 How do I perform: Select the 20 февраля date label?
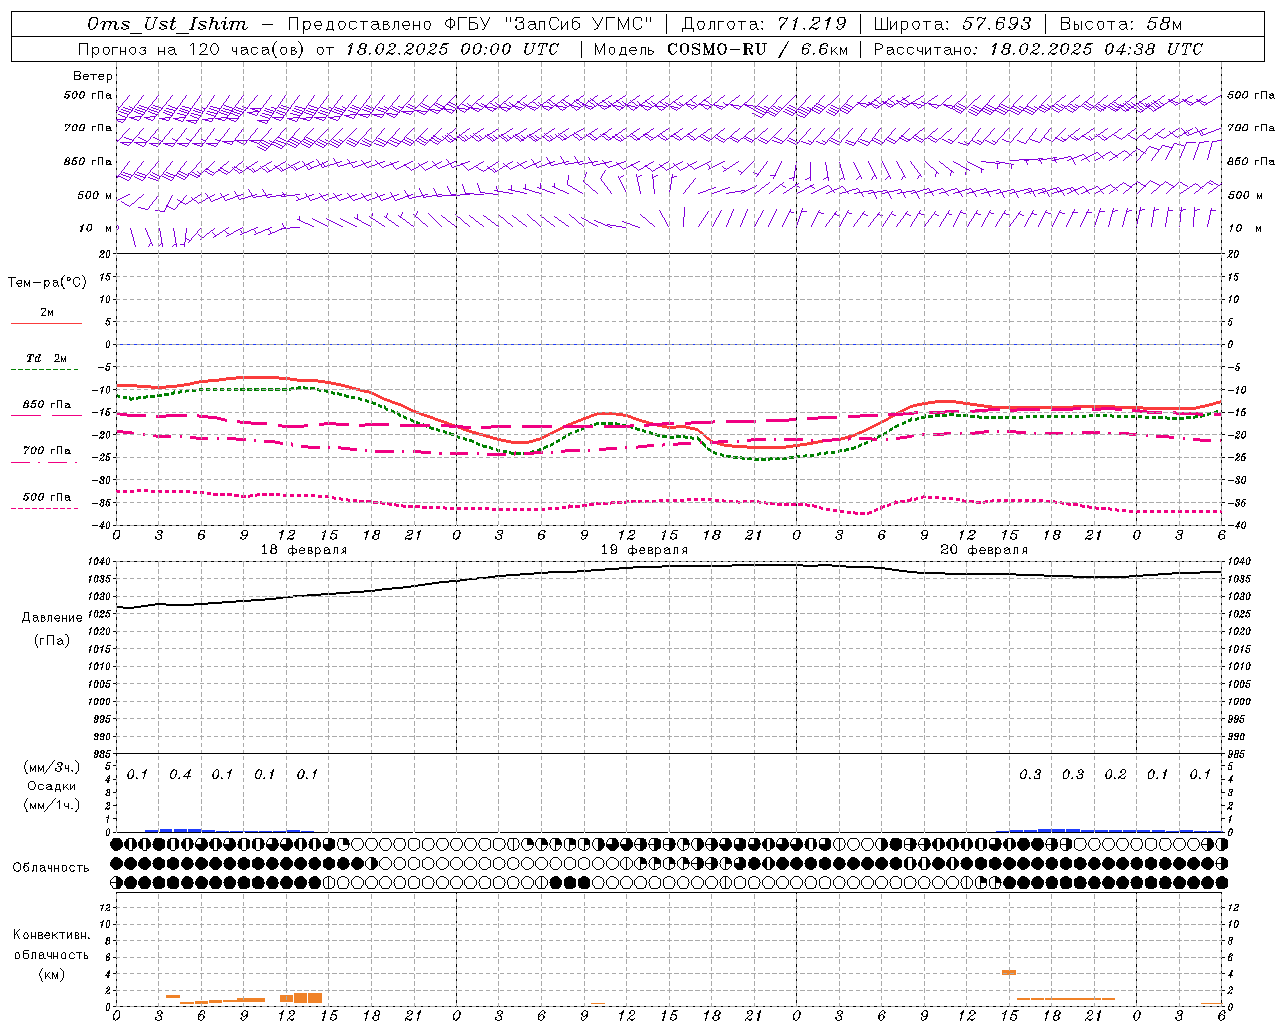coord(984,550)
